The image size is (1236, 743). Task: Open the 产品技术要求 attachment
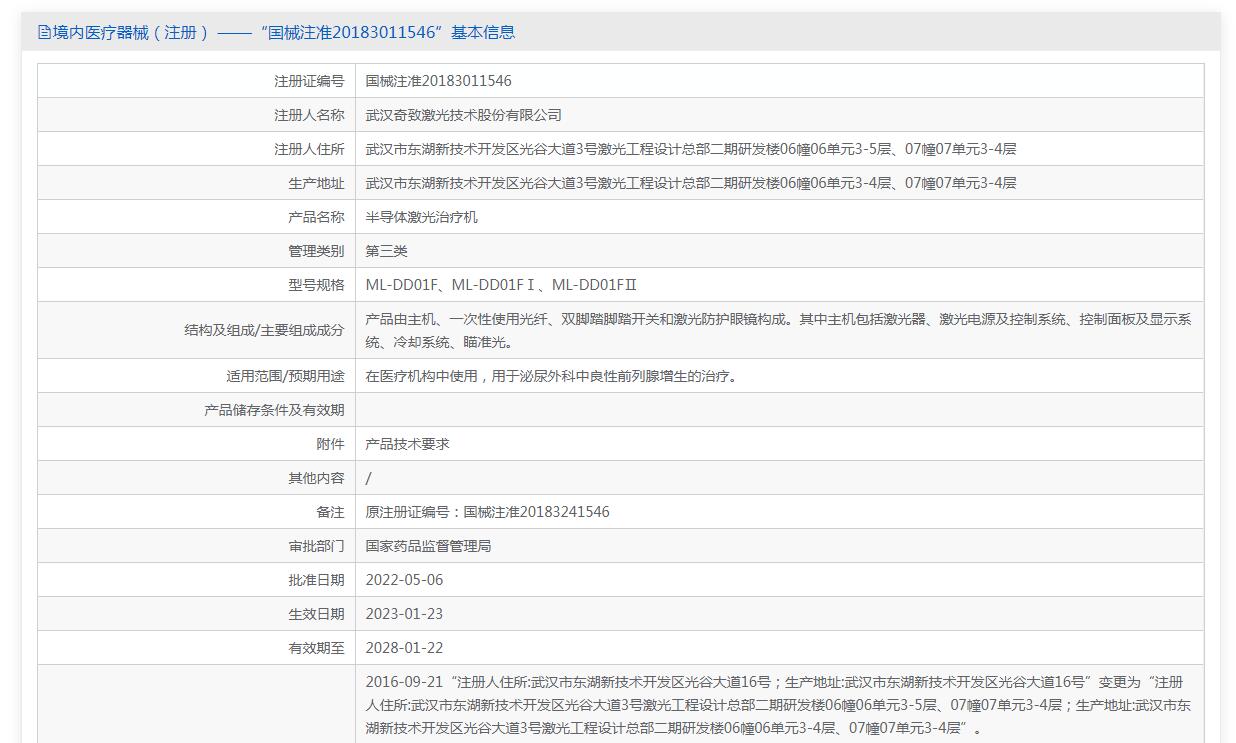click(407, 444)
